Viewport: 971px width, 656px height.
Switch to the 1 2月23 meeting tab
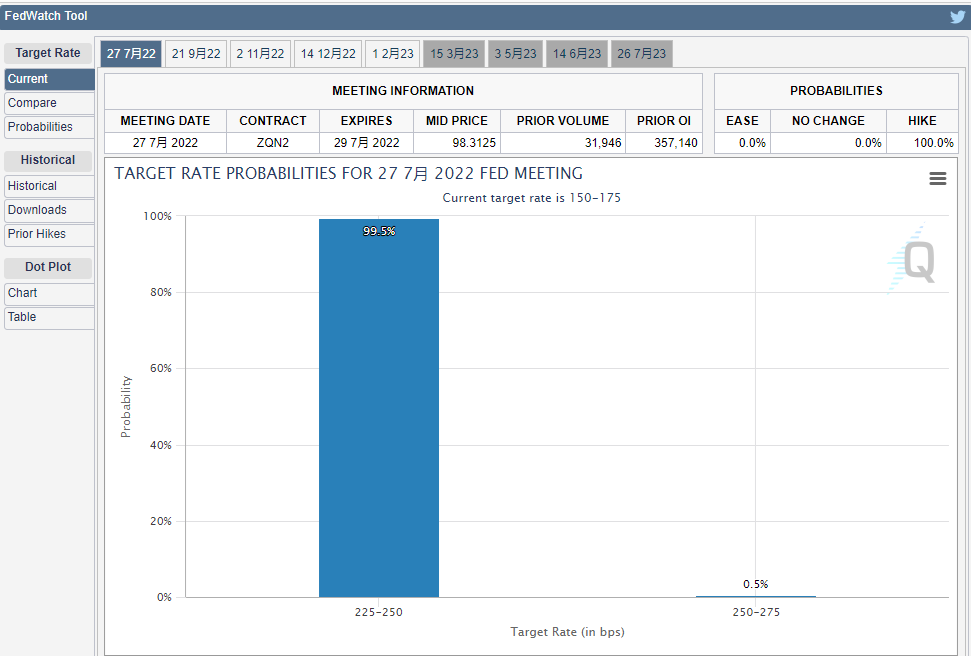tap(392, 54)
